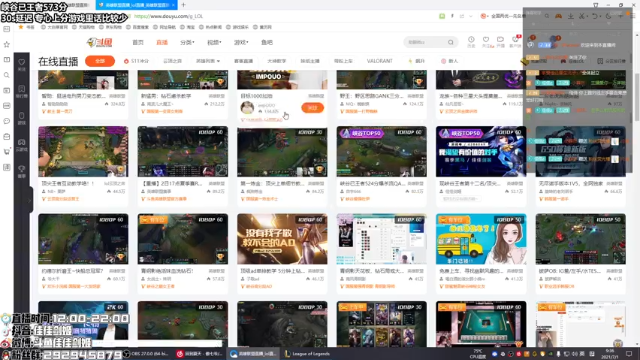This screenshot has height=360, width=640.
Task: Click the streamer avatar in hovered card
Action: [247, 108]
